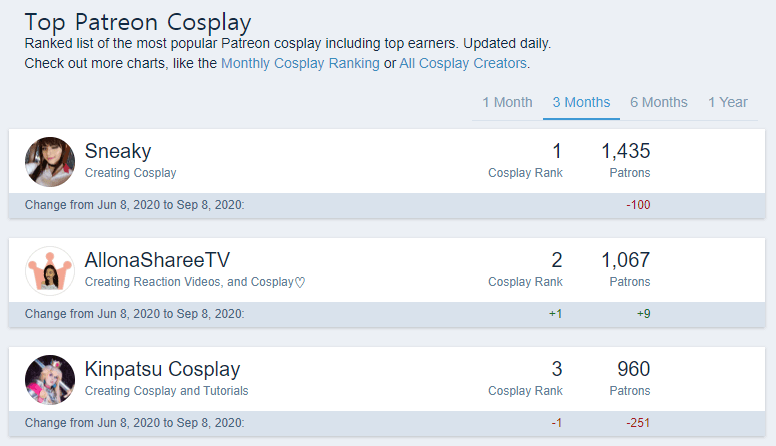Open Sneaky's profile avatar

[50, 162]
